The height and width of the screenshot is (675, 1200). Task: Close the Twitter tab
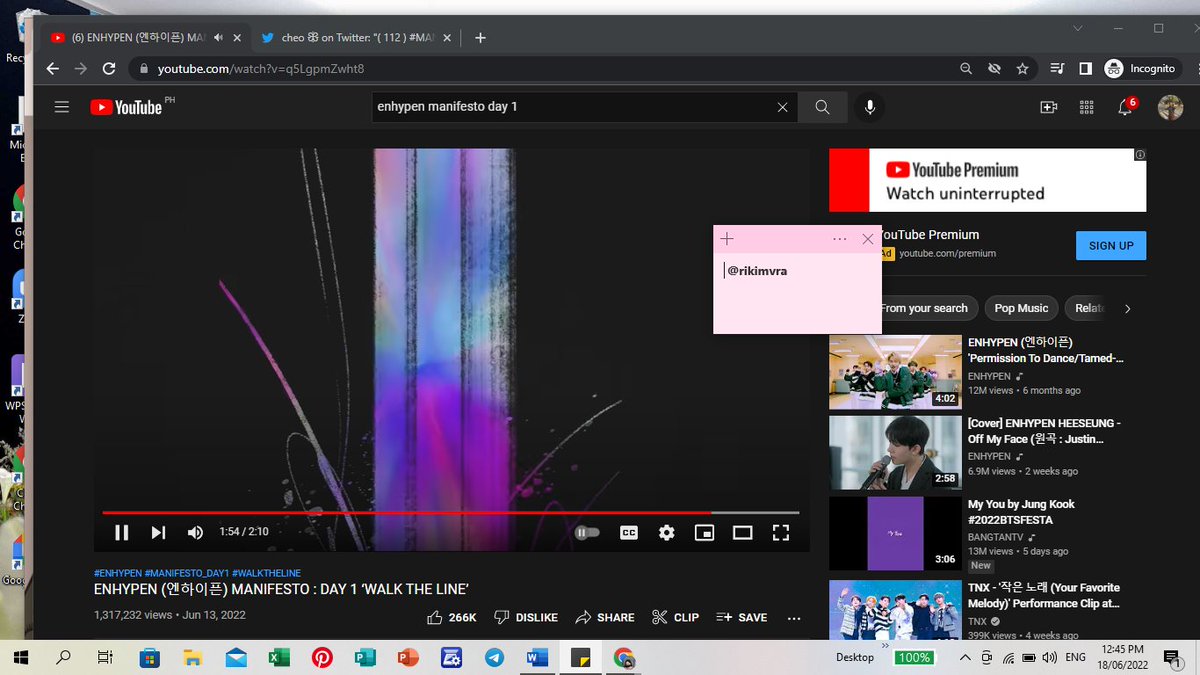(x=445, y=38)
